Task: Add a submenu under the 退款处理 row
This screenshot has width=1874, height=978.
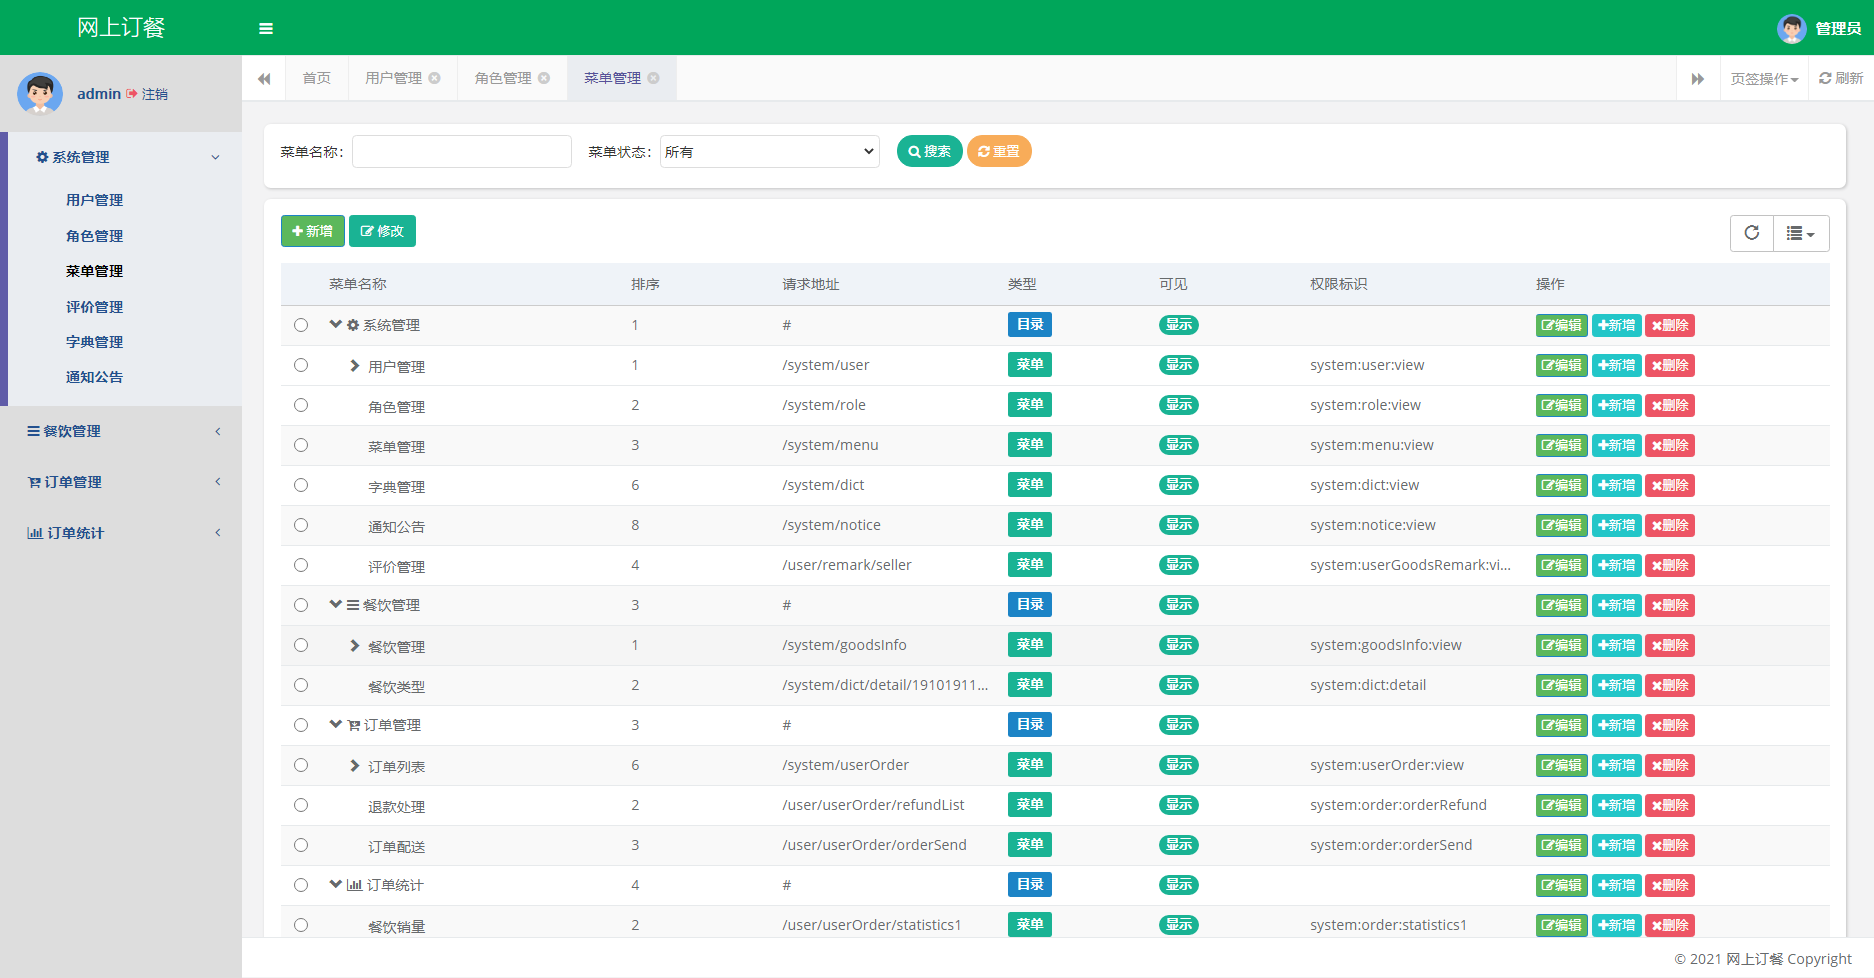Action: (1616, 805)
